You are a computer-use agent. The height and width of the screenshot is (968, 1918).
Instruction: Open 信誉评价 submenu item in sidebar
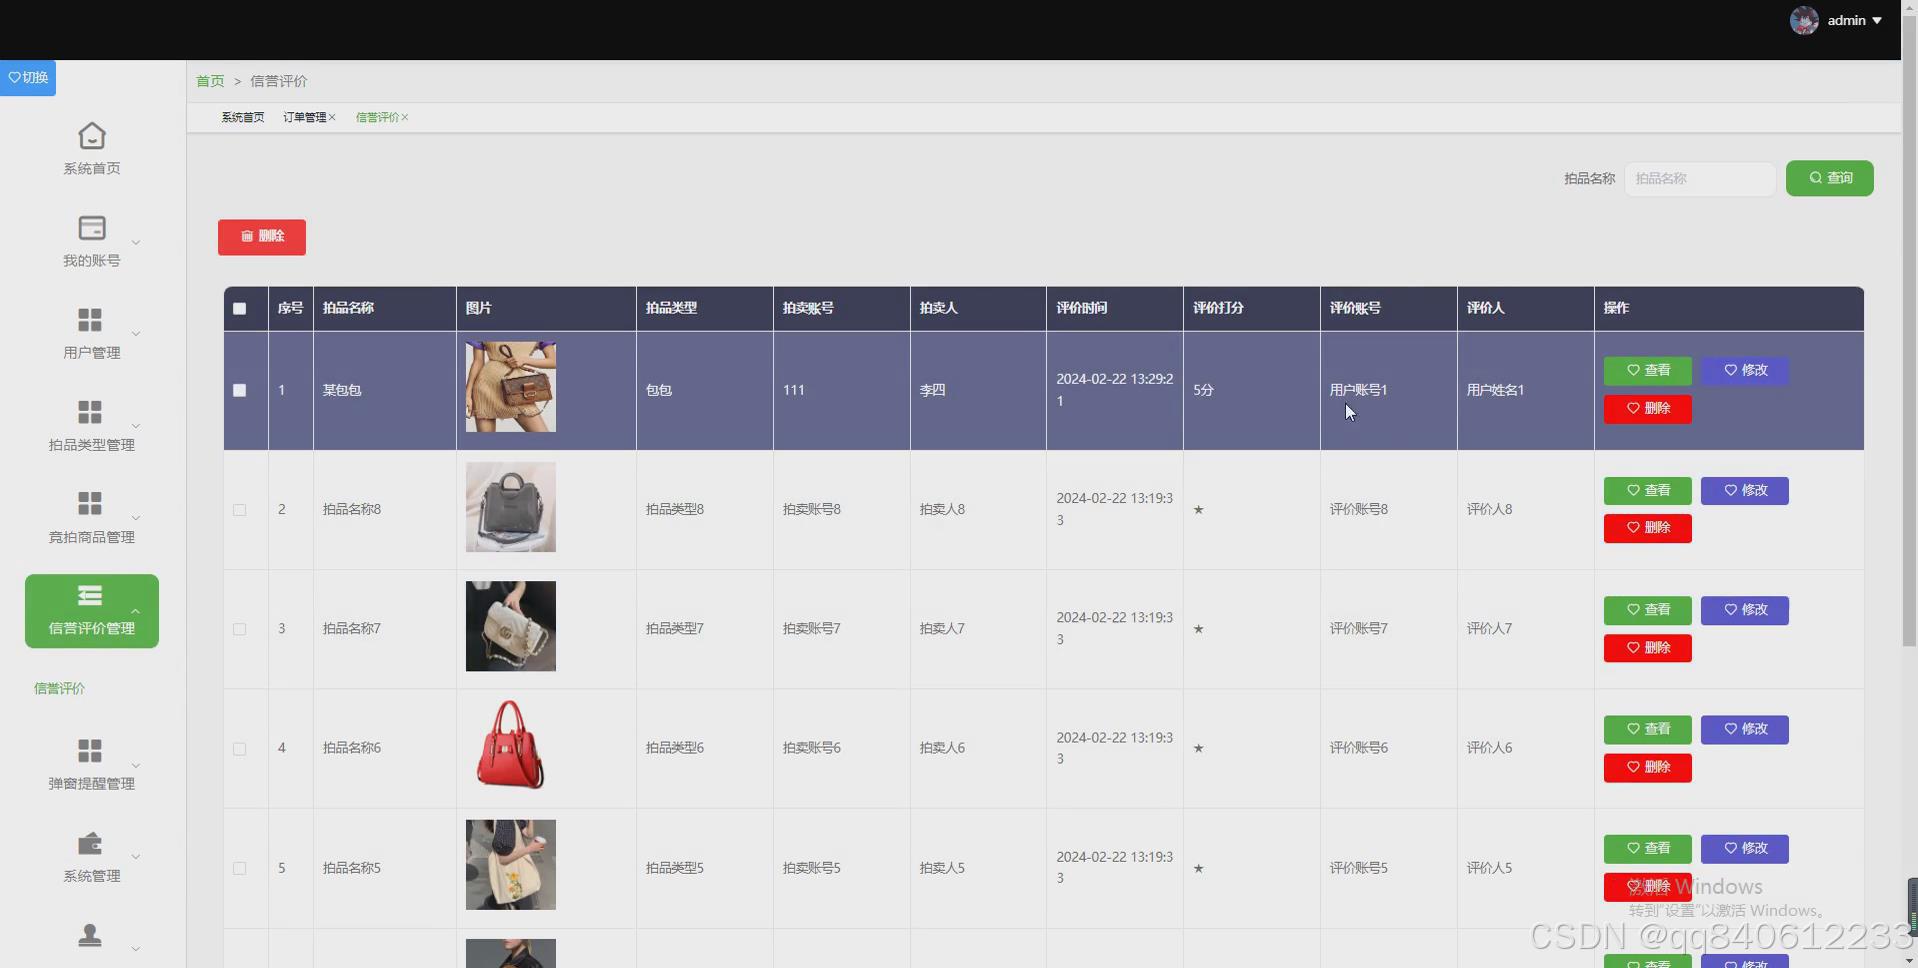60,688
